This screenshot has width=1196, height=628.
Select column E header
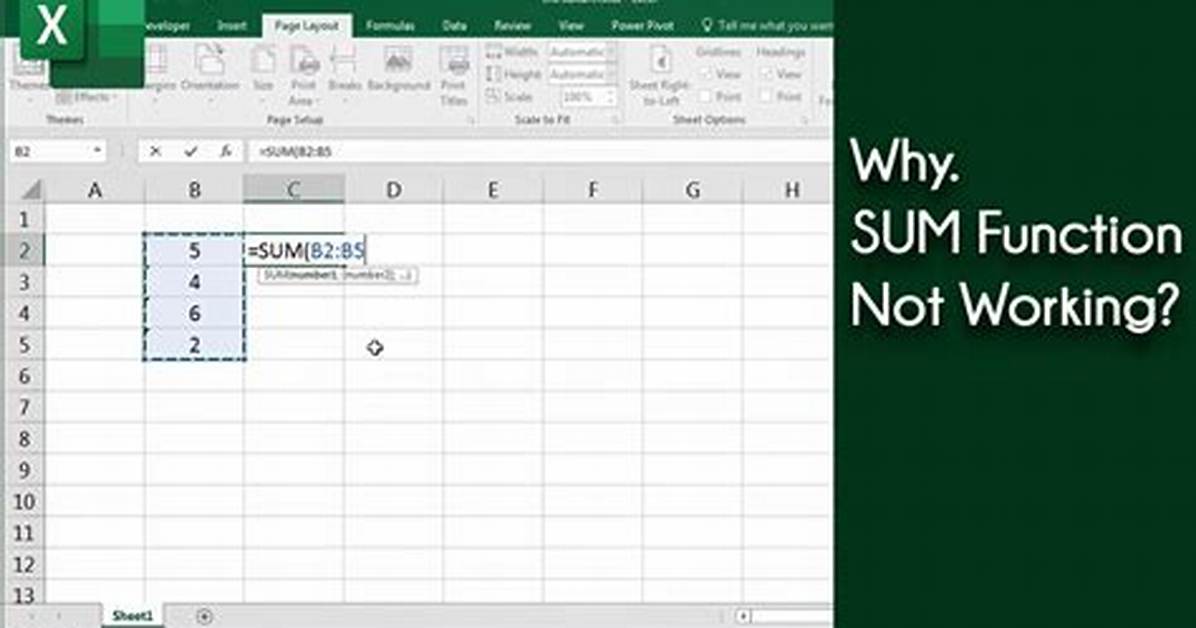click(493, 189)
